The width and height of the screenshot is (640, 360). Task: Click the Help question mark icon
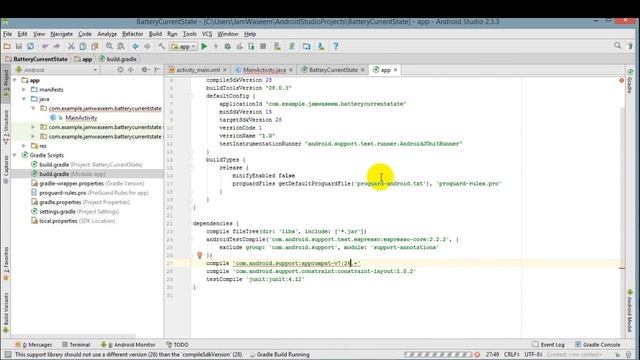coord(336,47)
